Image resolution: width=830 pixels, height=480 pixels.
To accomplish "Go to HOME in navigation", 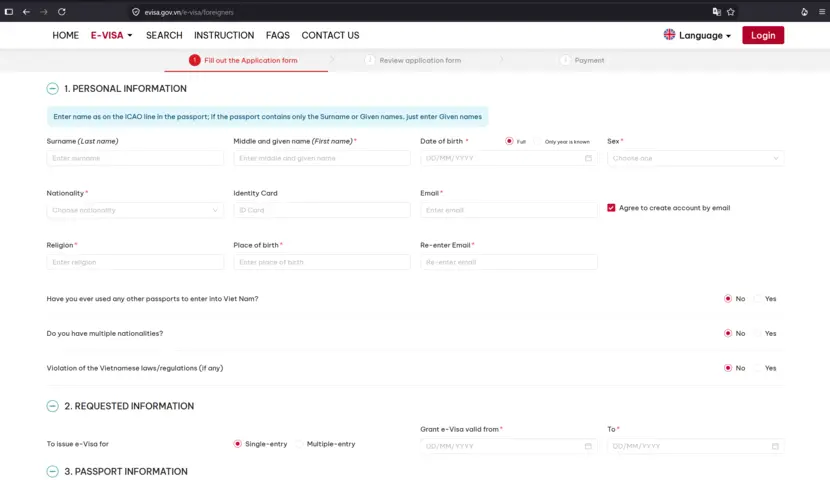I will coord(66,35).
